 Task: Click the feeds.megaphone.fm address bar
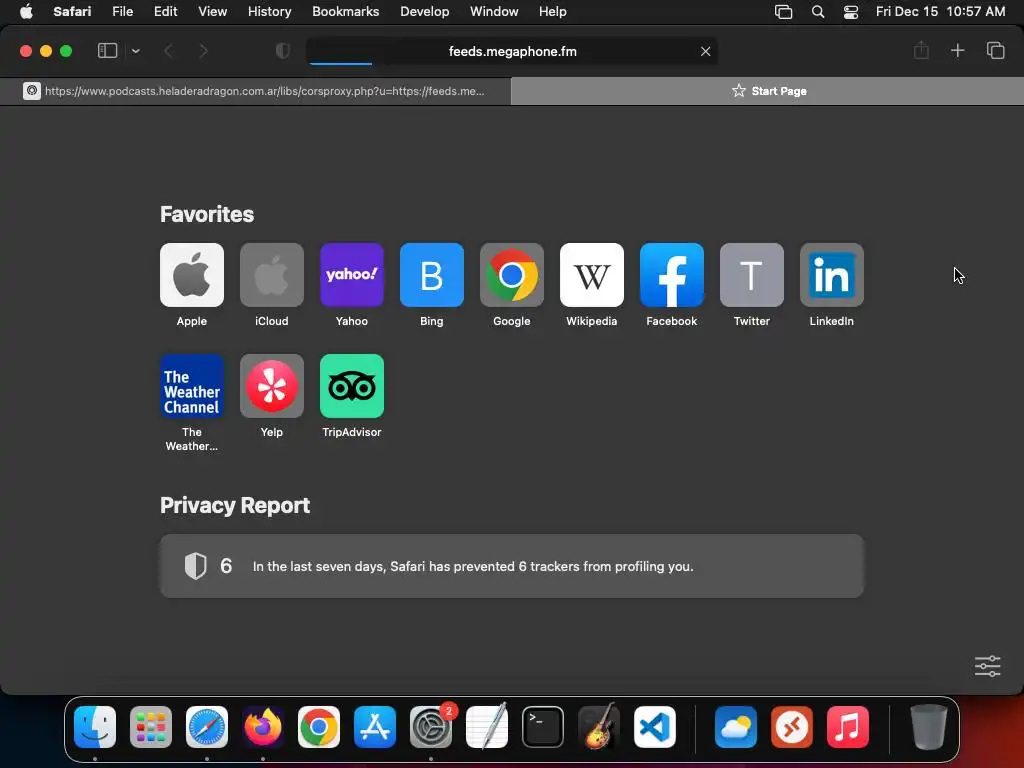pyautogui.click(x=512, y=51)
